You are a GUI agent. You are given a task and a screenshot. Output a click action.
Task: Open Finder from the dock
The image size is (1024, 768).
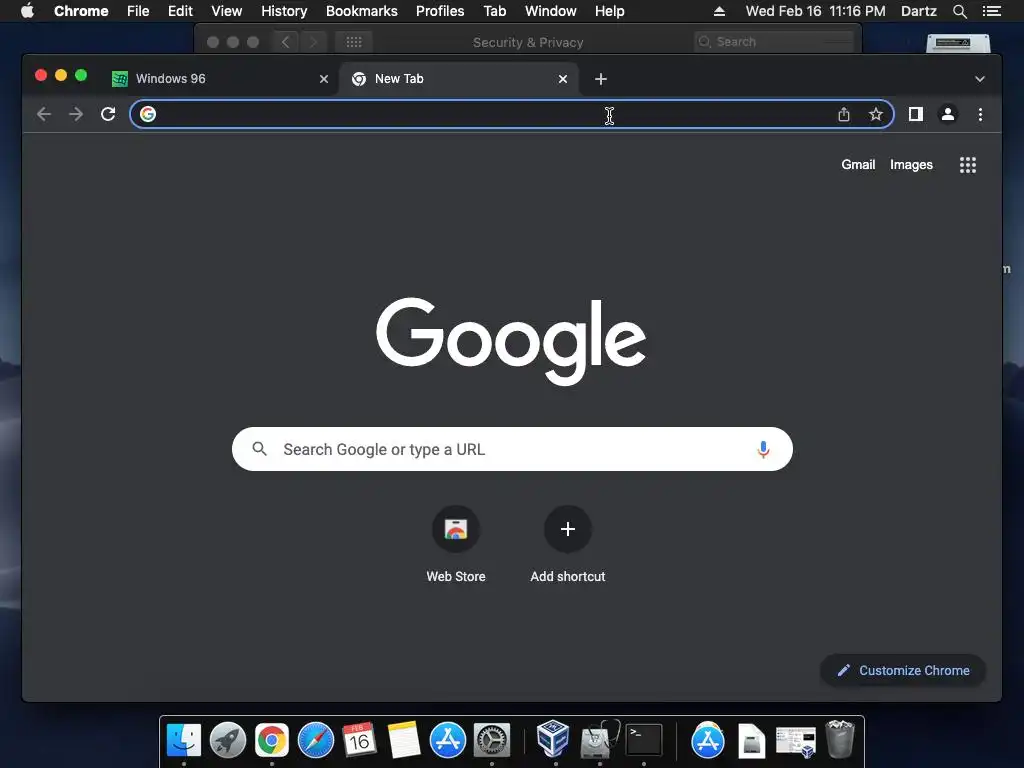184,740
